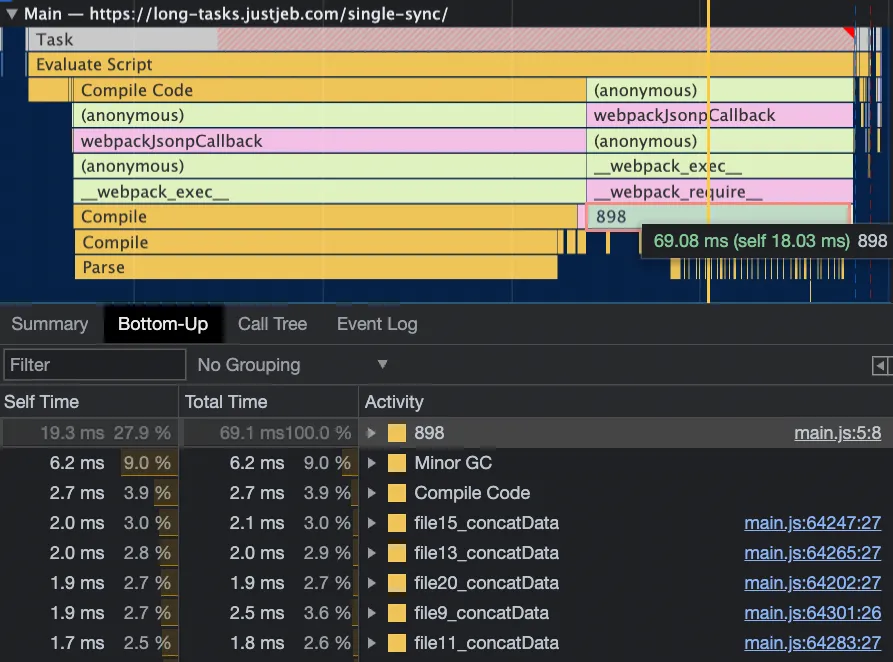Click the __webpack_require__ flame bar
893x662 pixels.
[720, 191]
